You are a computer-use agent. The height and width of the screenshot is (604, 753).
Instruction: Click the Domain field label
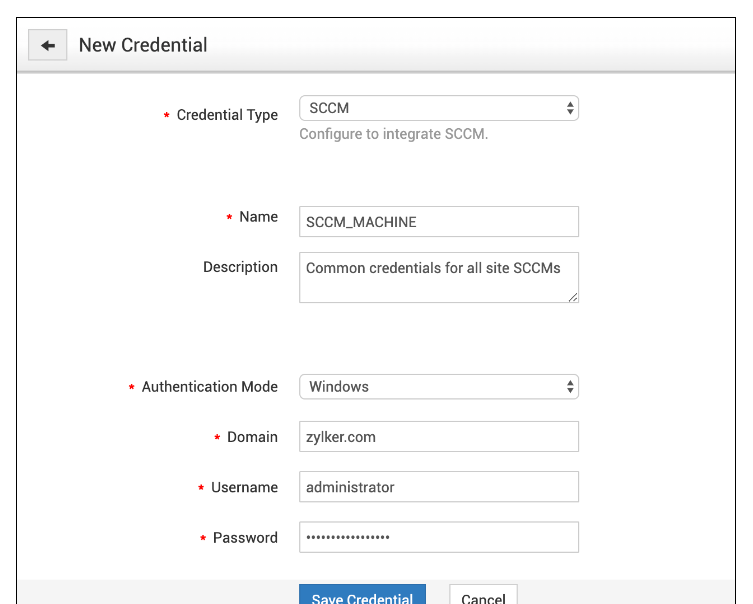pos(252,437)
